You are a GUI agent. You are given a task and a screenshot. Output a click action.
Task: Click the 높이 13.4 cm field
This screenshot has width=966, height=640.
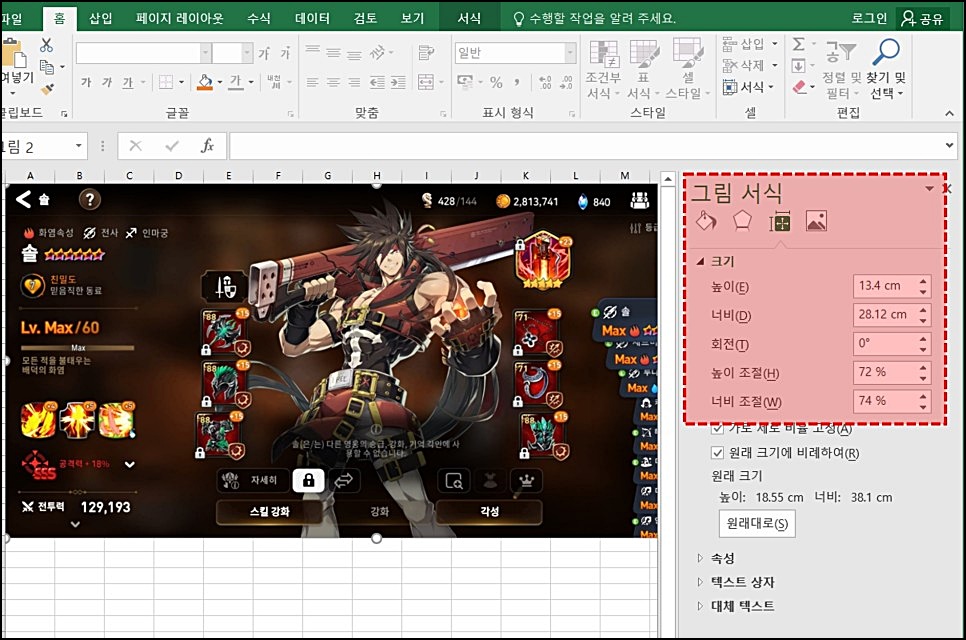point(885,286)
